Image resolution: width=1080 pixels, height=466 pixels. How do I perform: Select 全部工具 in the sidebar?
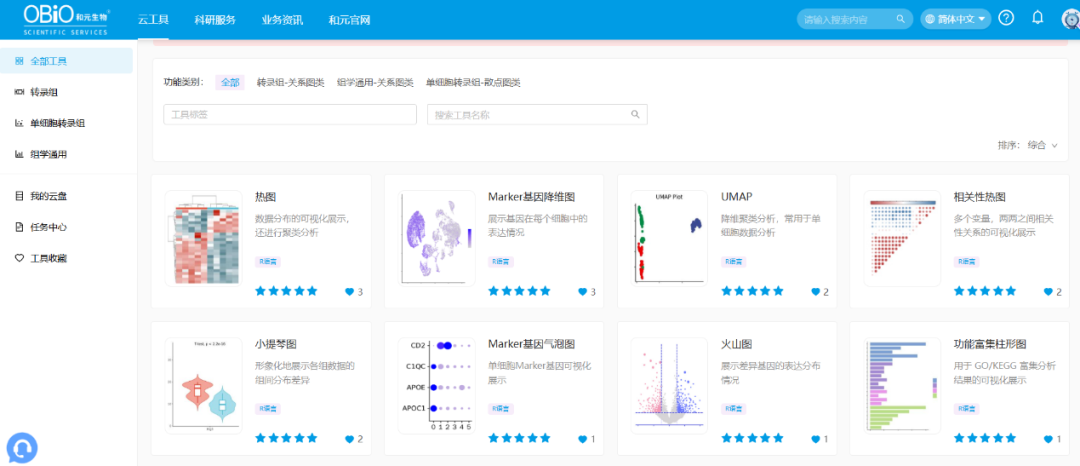pos(66,61)
